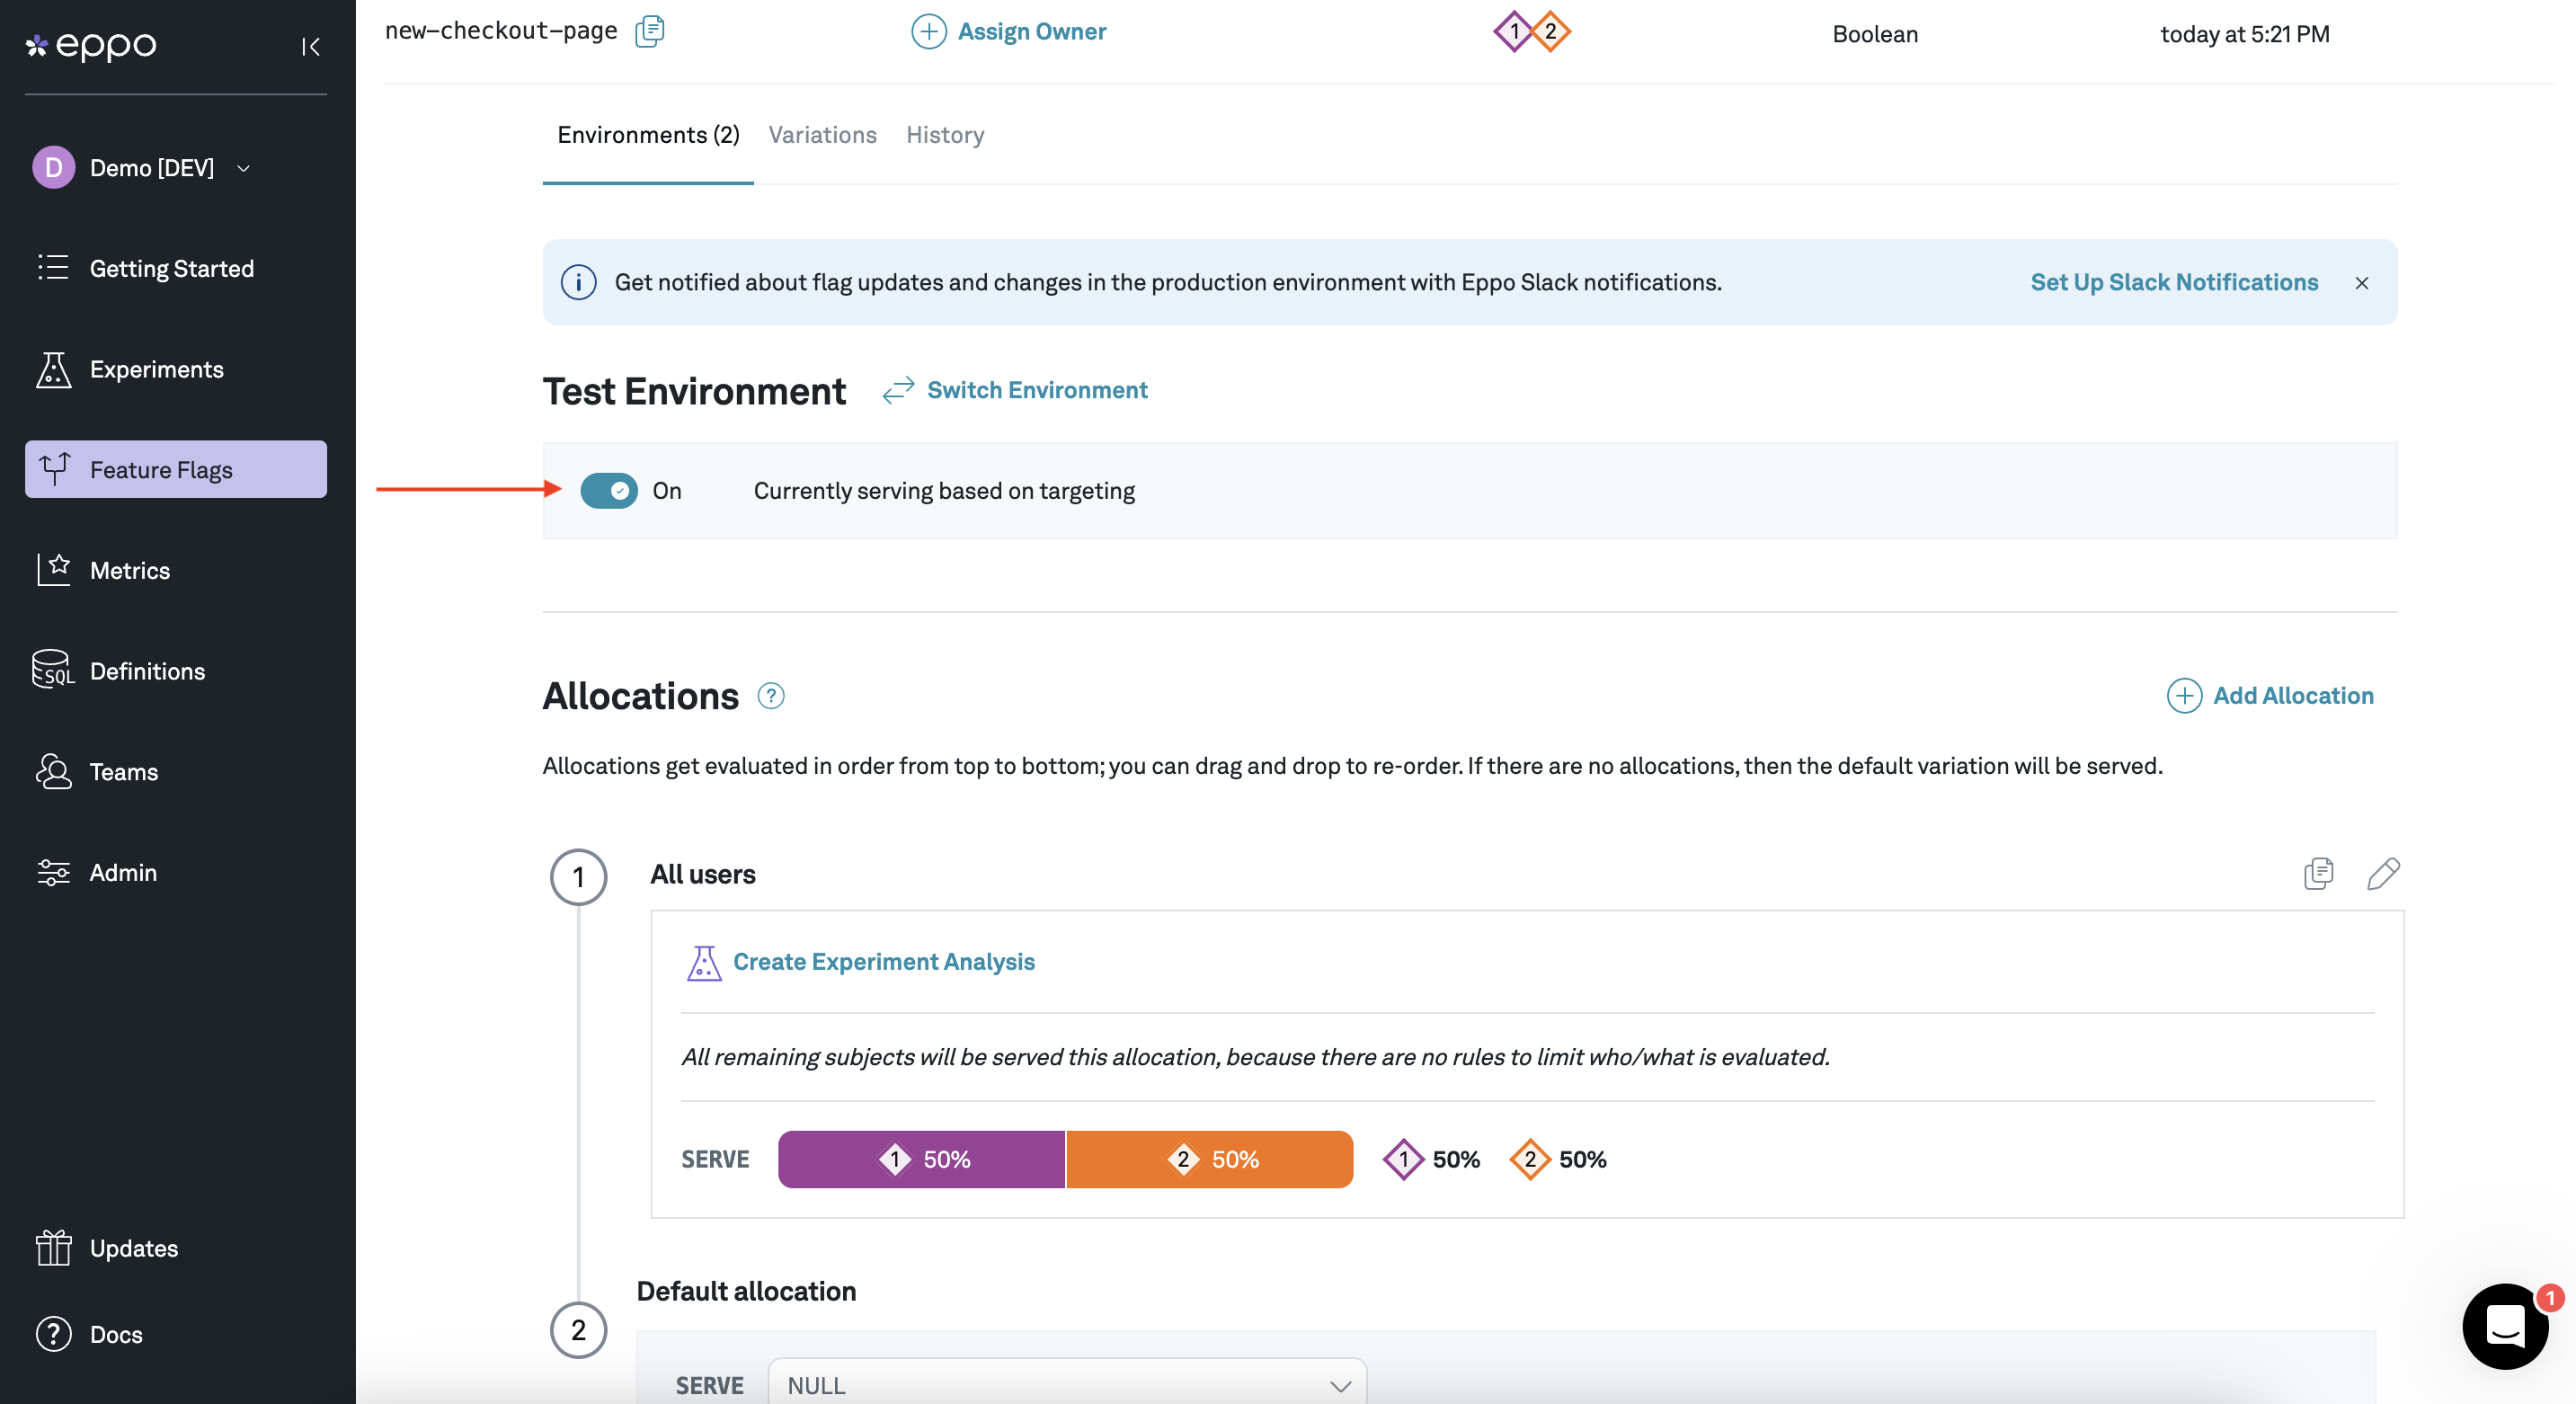
Task: Select Feature Flags in the sidebar
Action: 176,469
